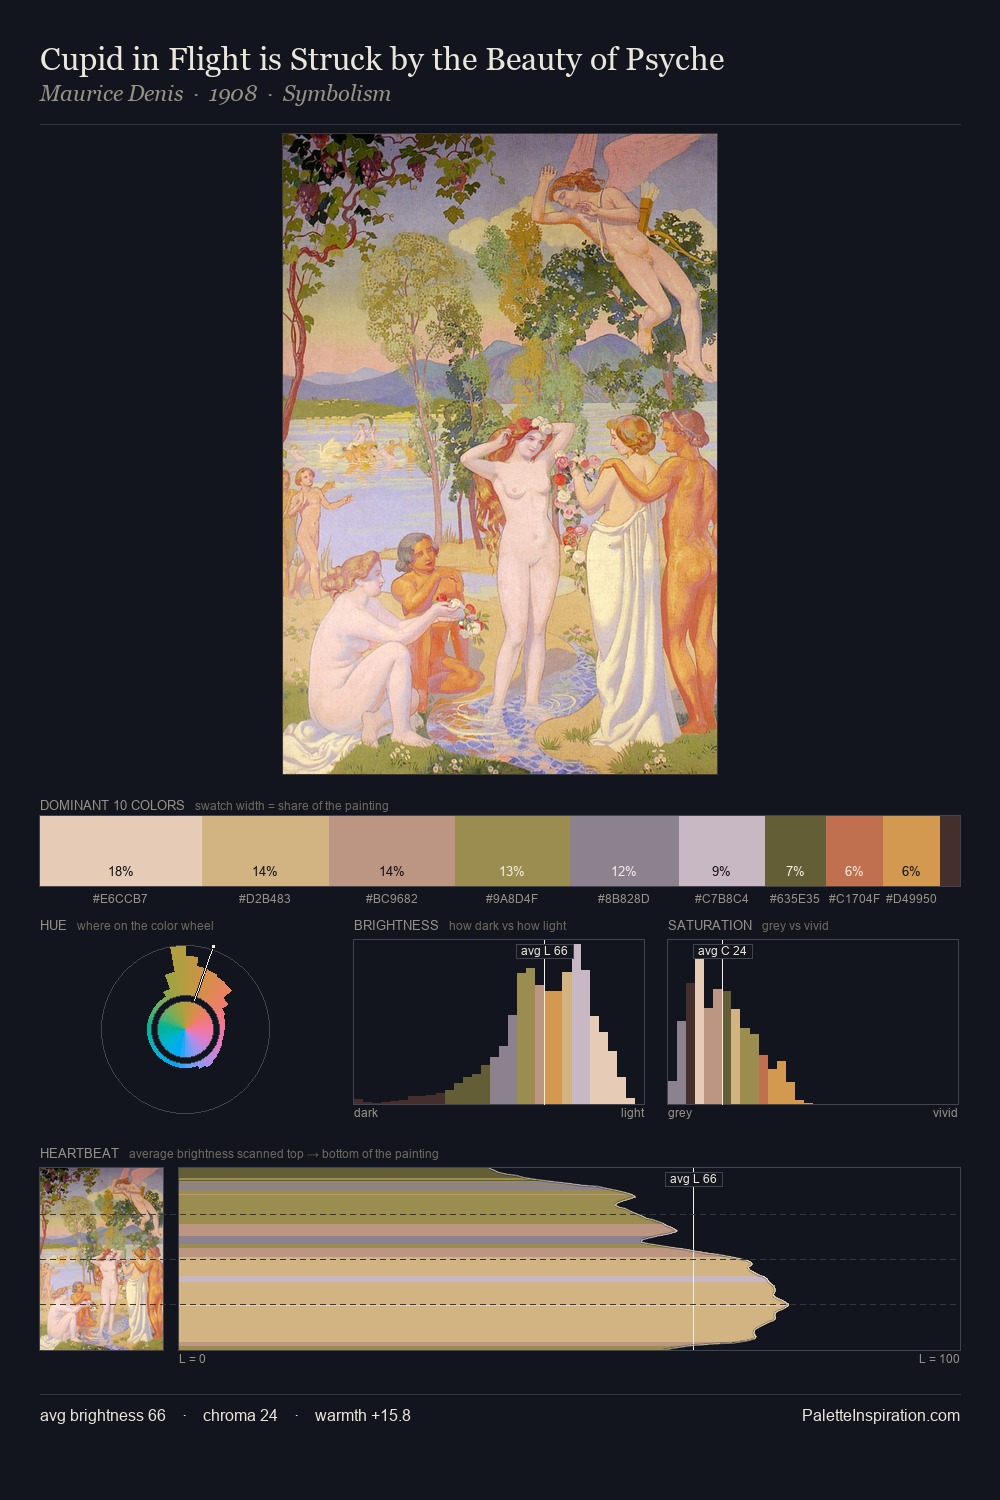1000x1500 pixels.
Task: Open the small painting thumbnail beside Heartbeat chart
Action: [101, 1259]
